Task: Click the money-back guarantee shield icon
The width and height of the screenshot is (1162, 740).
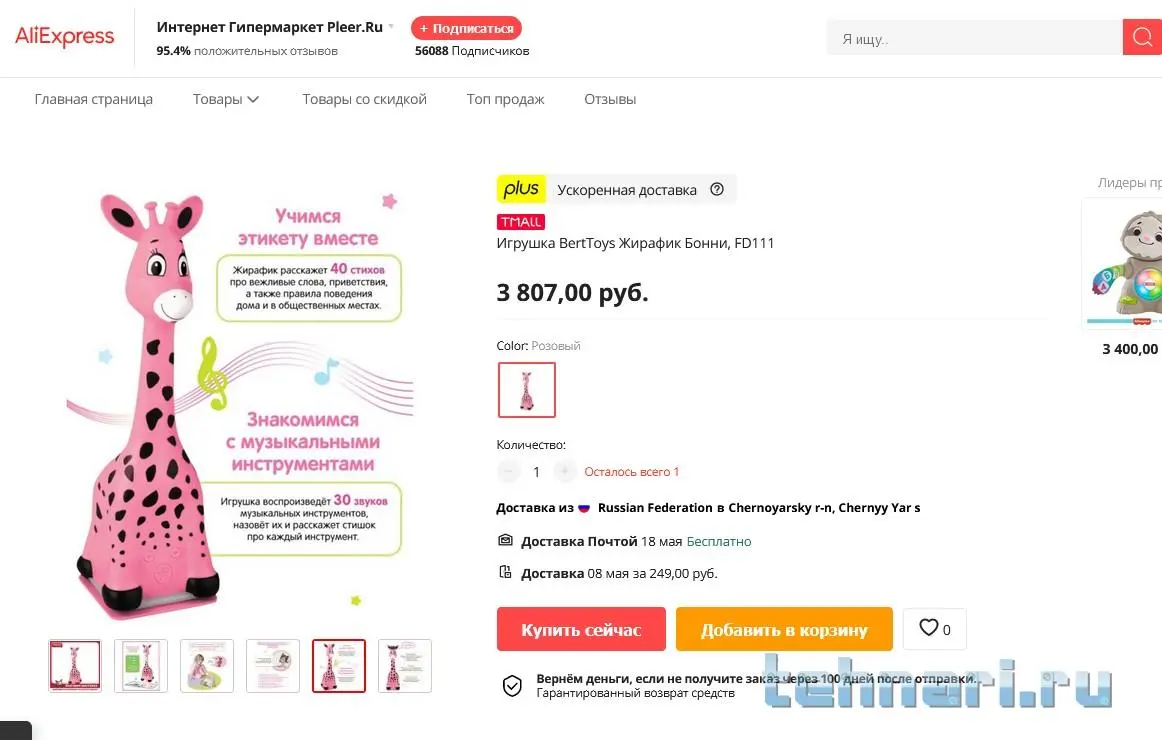Action: (x=511, y=685)
